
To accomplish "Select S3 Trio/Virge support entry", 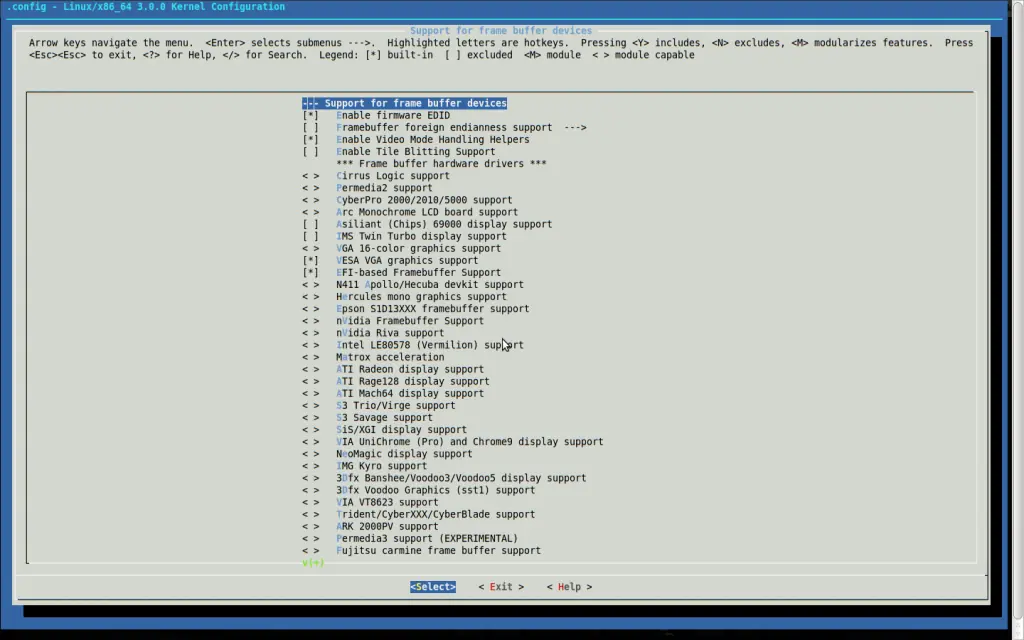I will click(396, 406).
